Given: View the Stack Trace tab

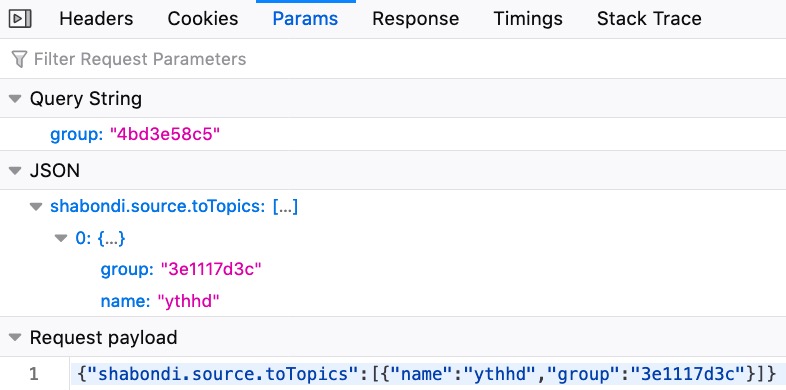Looking at the screenshot, I should [649, 19].
